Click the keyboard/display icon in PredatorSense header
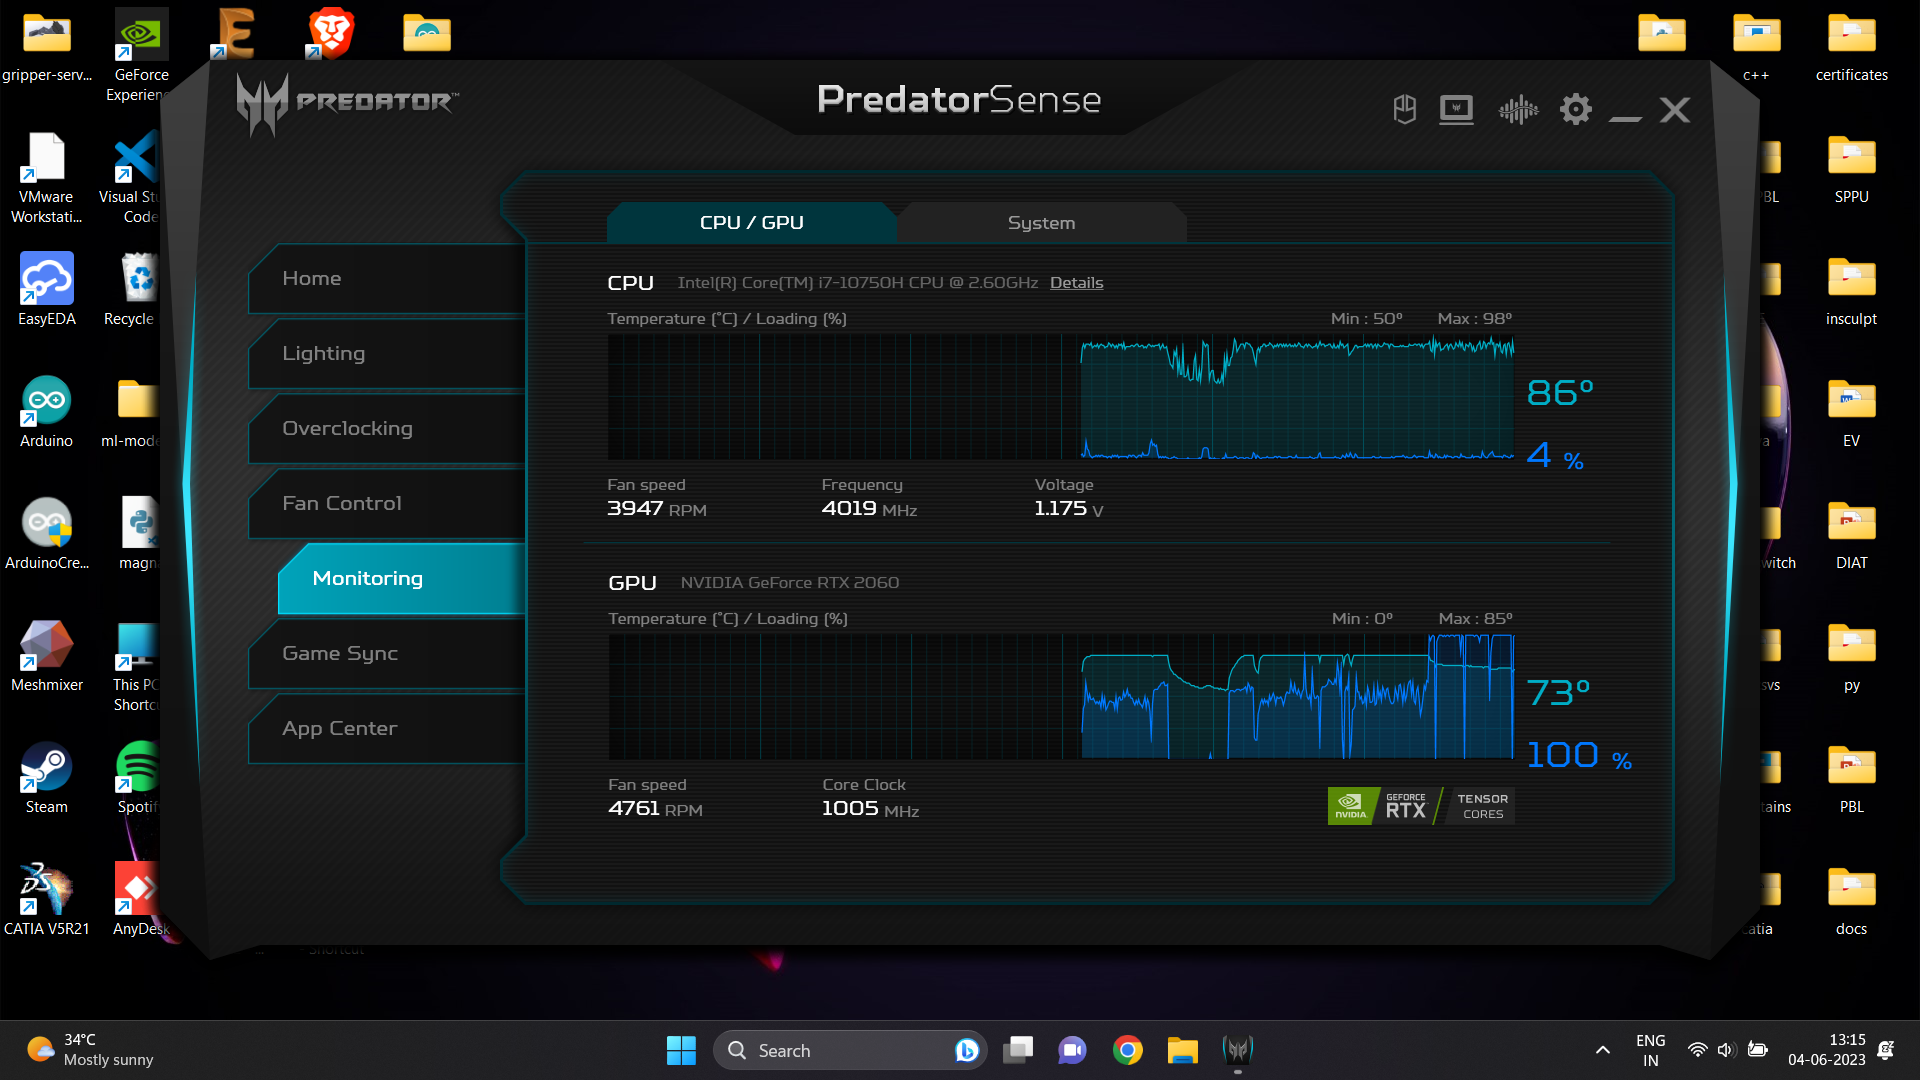This screenshot has width=1920, height=1080. tap(1456, 109)
